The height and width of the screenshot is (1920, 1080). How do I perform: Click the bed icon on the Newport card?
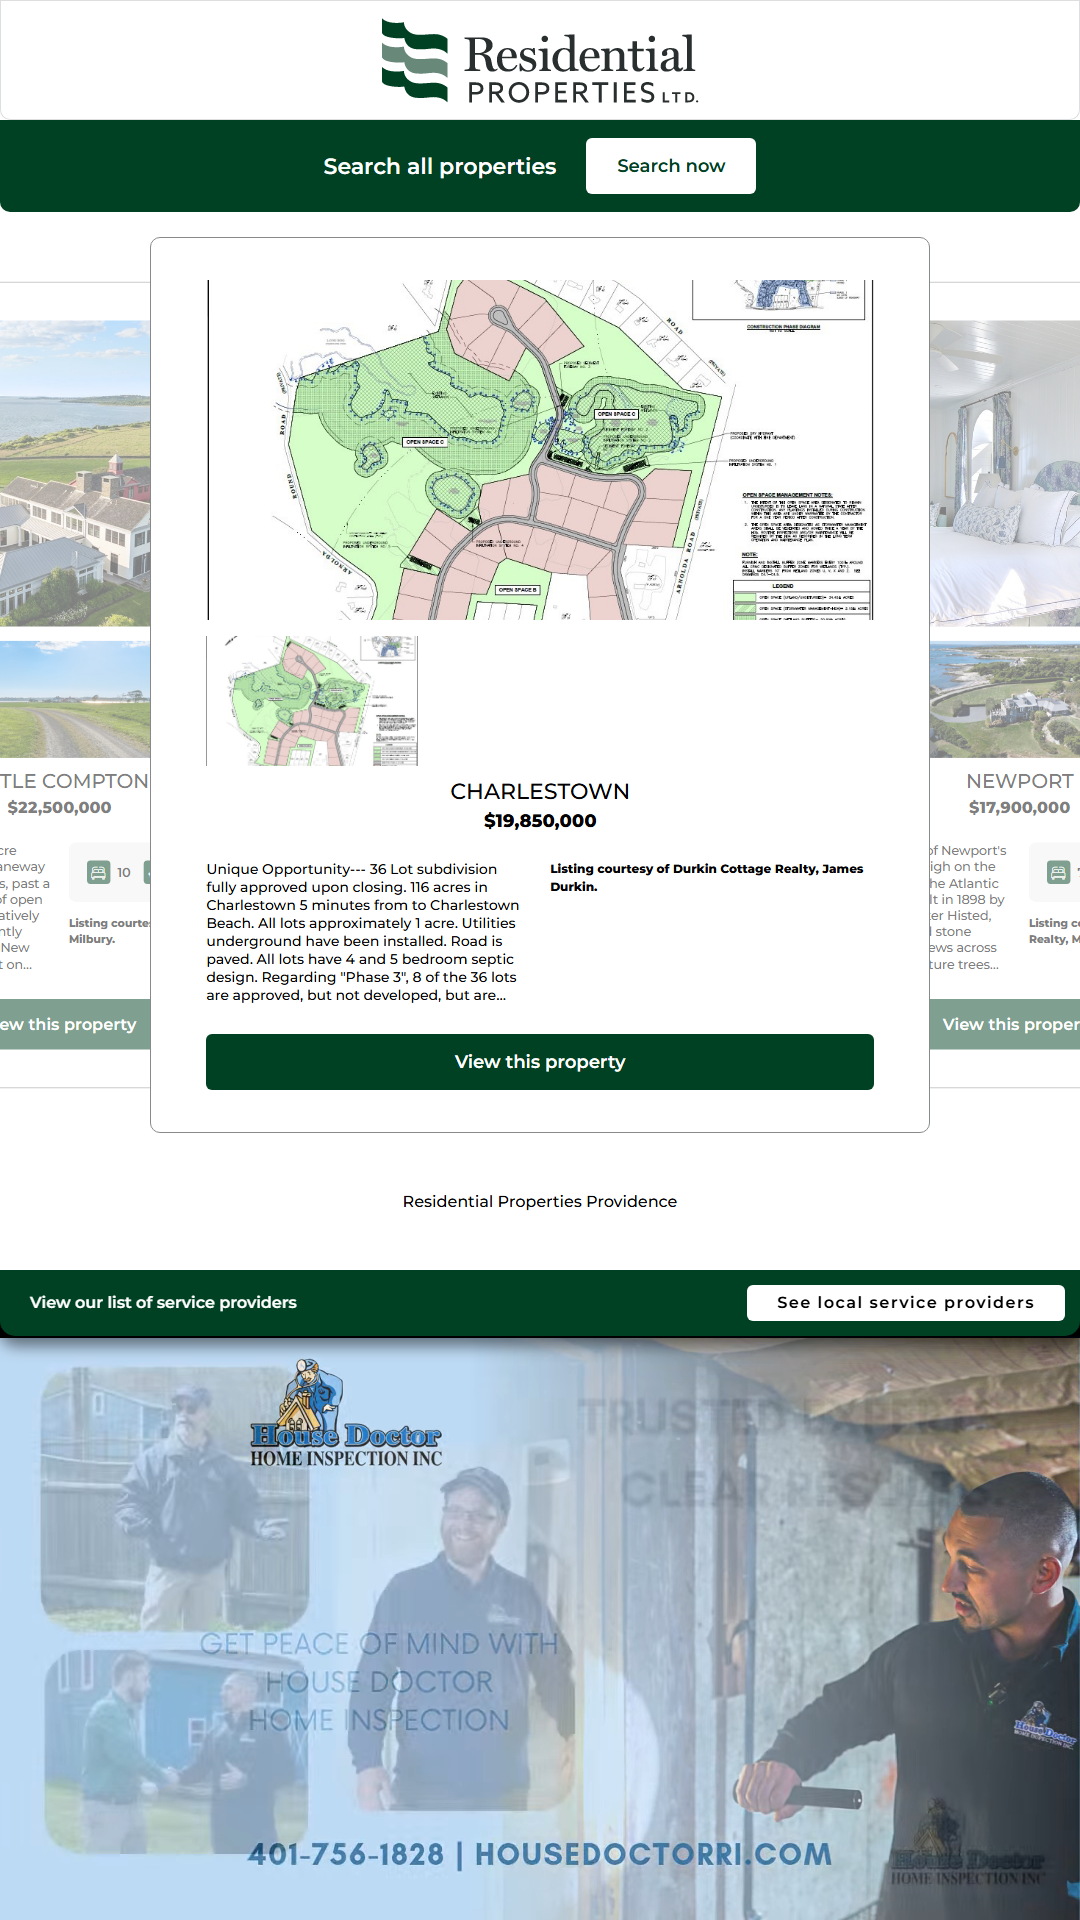coord(1058,872)
